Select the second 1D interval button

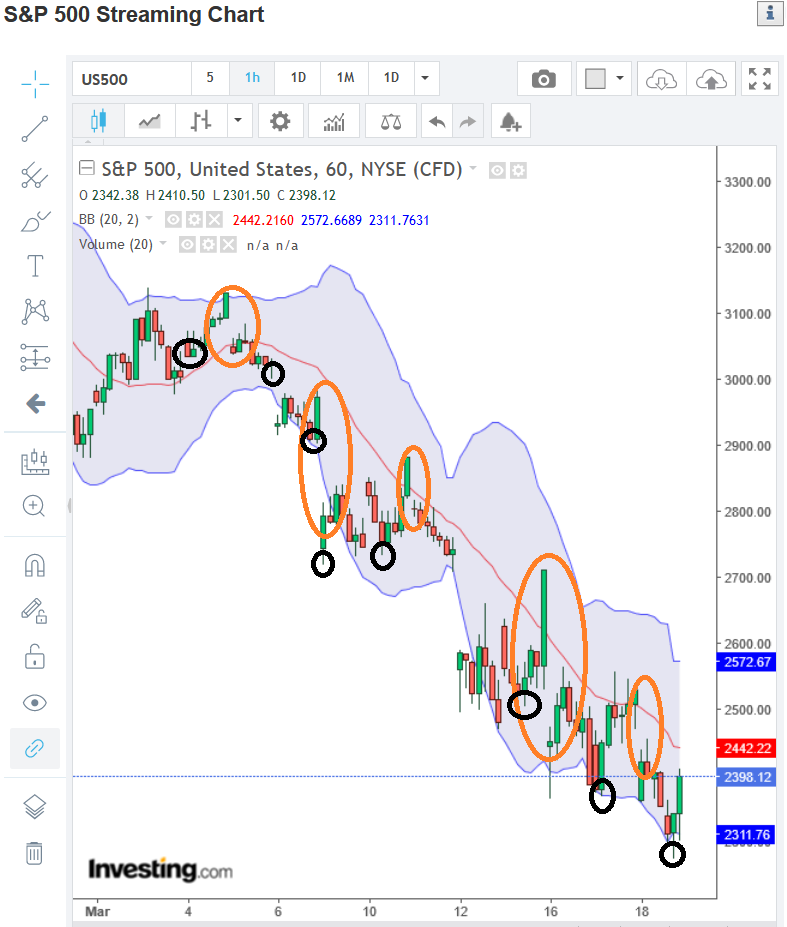[391, 78]
